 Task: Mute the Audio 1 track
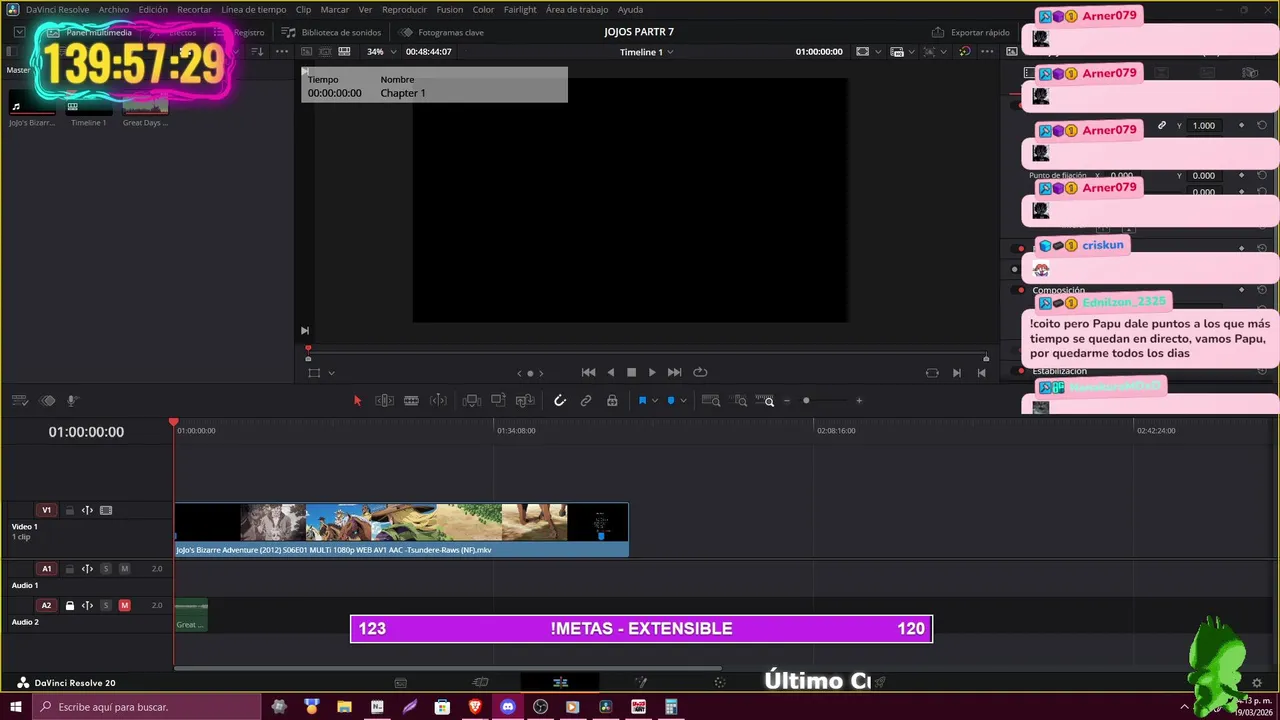click(124, 569)
